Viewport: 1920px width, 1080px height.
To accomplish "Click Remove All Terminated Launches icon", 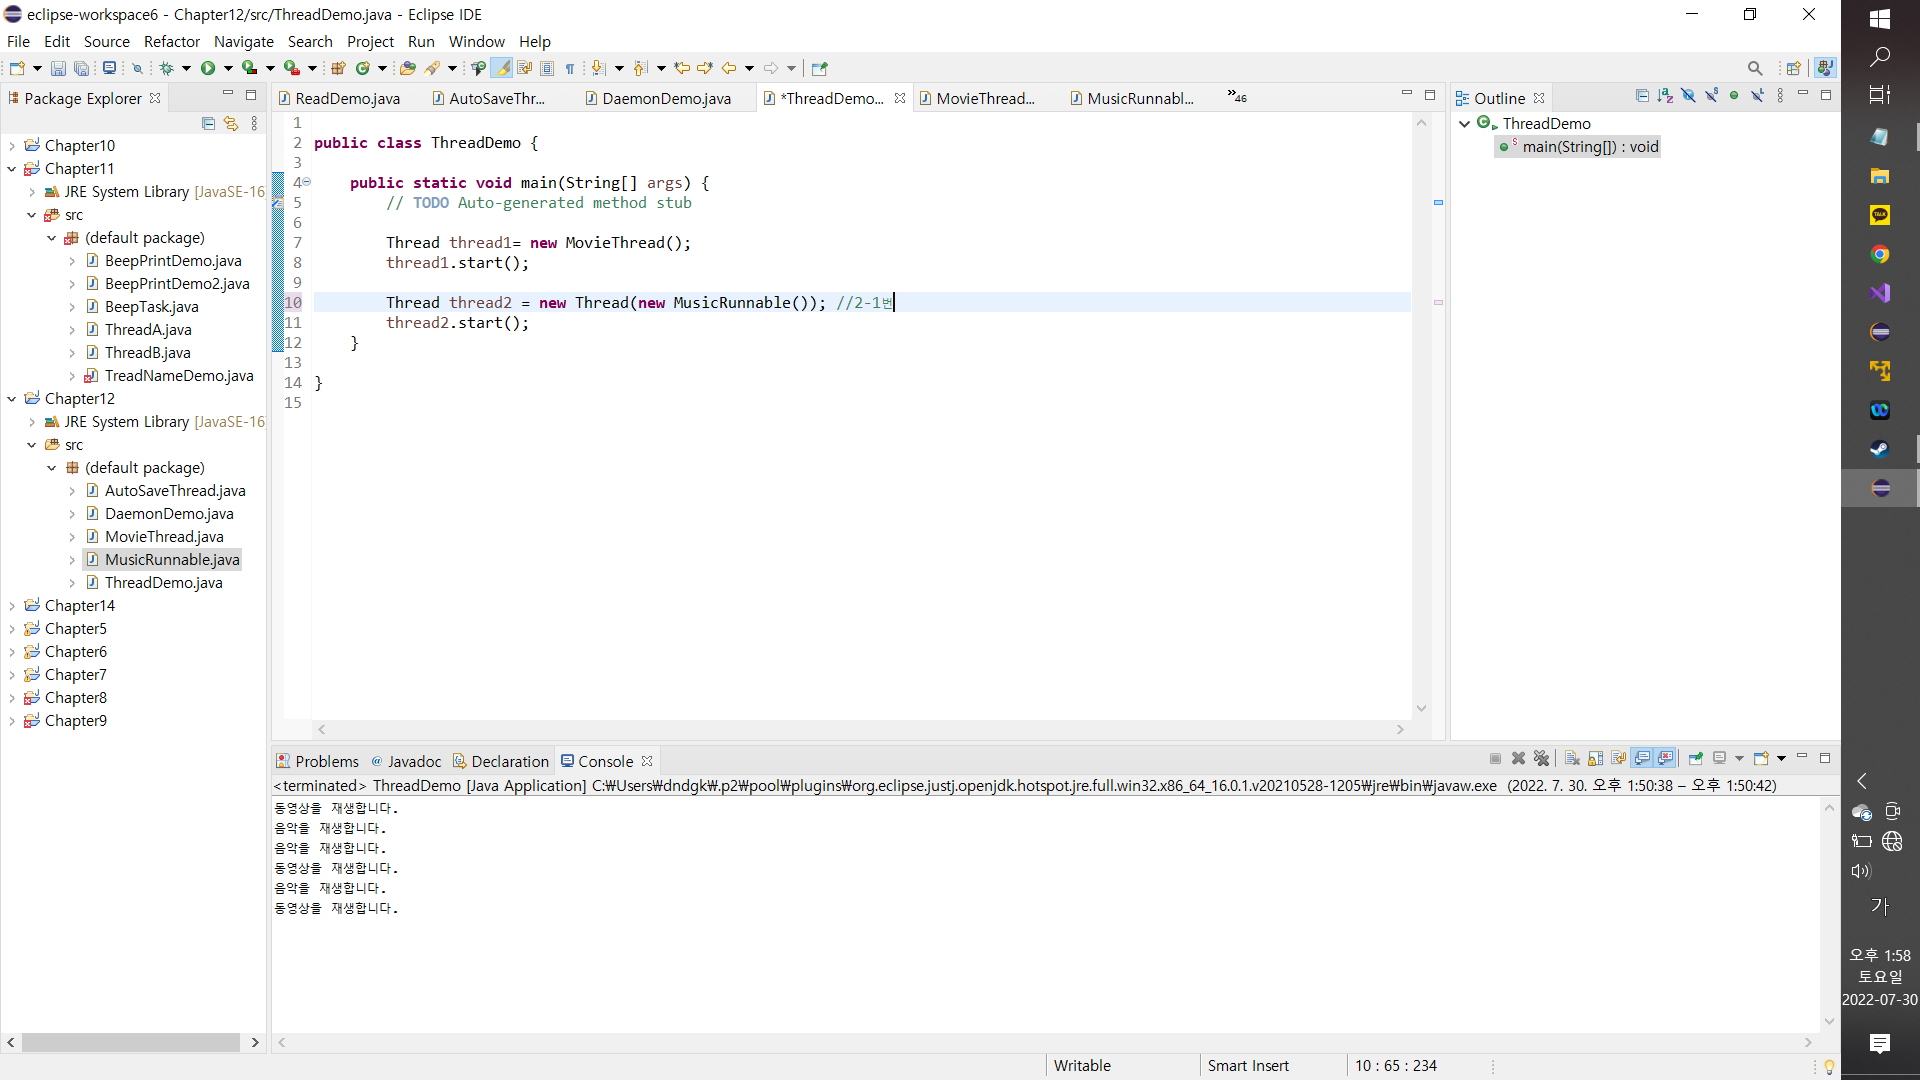I will 1541,759.
